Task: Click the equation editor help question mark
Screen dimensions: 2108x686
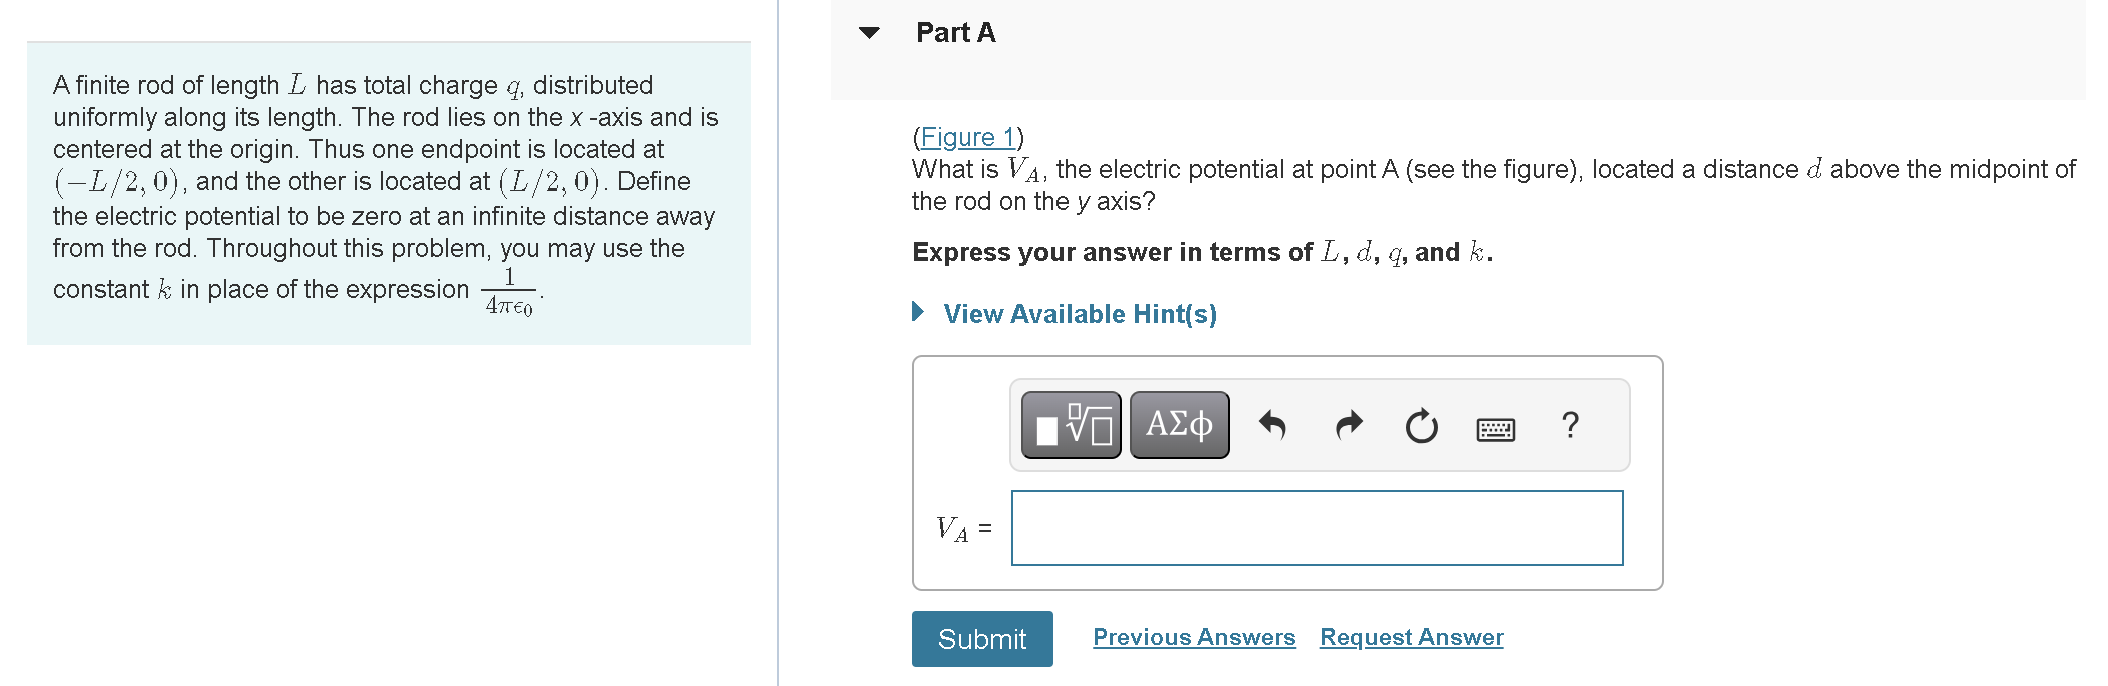Action: [1568, 426]
